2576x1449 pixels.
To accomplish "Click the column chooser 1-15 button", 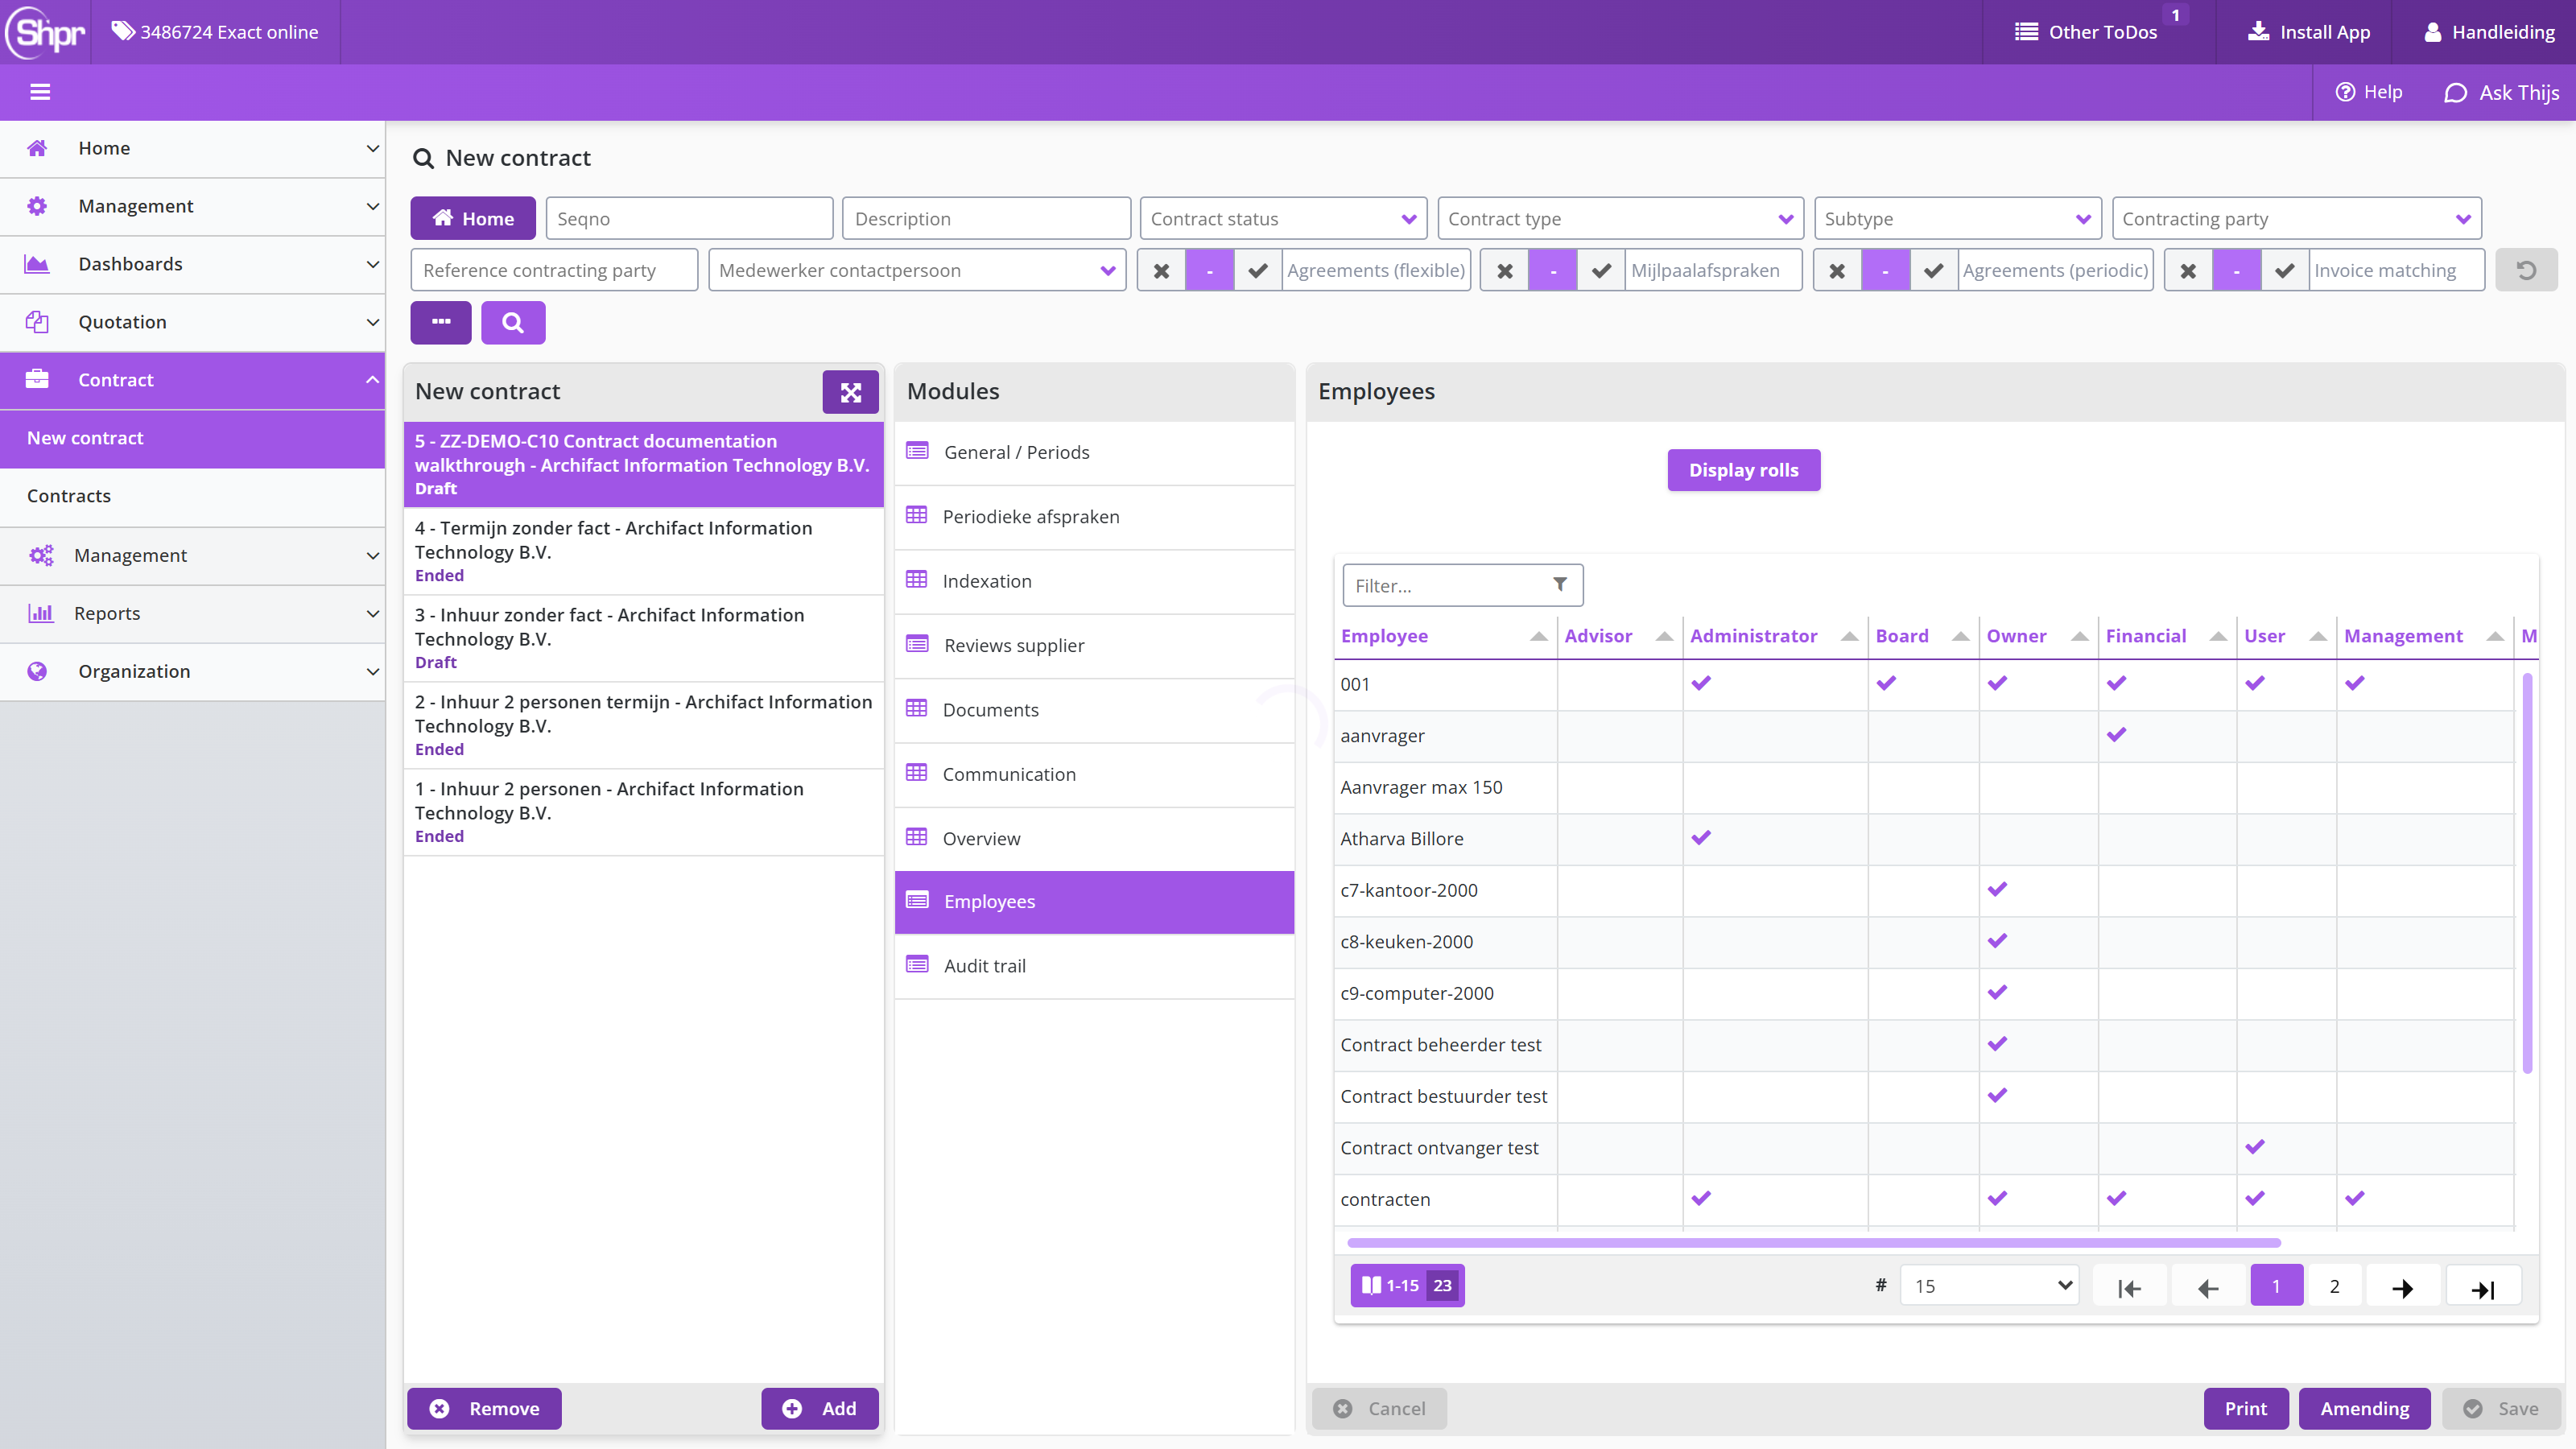I will [1407, 1286].
